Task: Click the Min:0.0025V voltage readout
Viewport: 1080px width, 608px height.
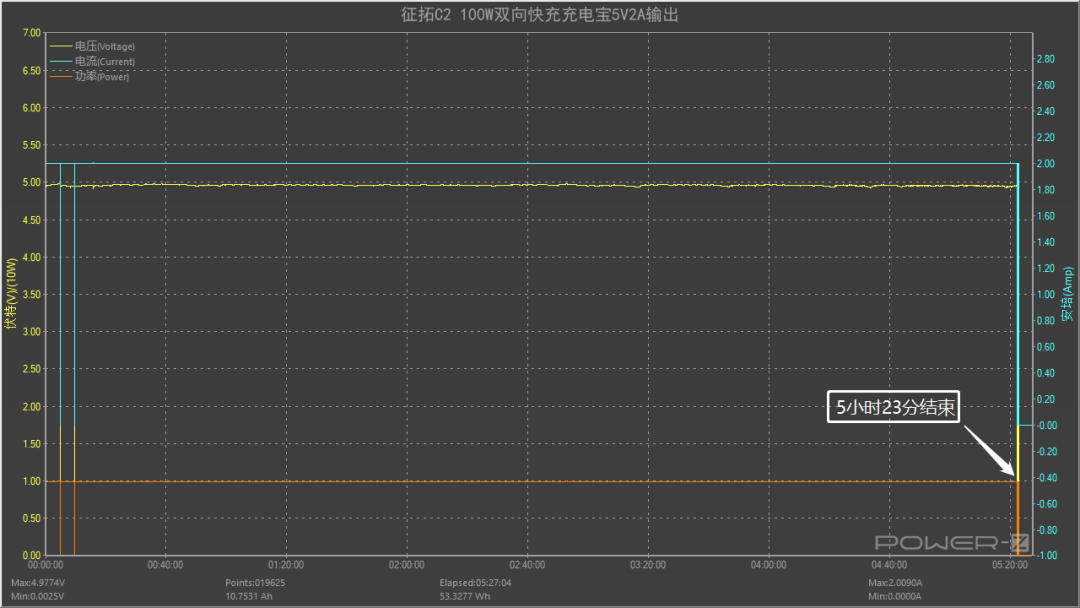Action: pyautogui.click(x=37, y=596)
